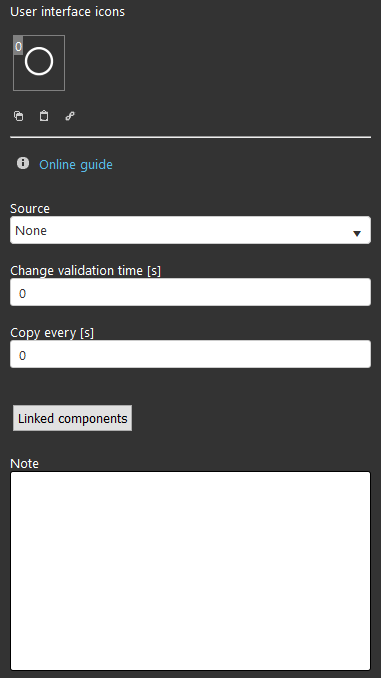Click the Change validation time [s] label
Screen dimensions: 382x678
click(86, 271)
